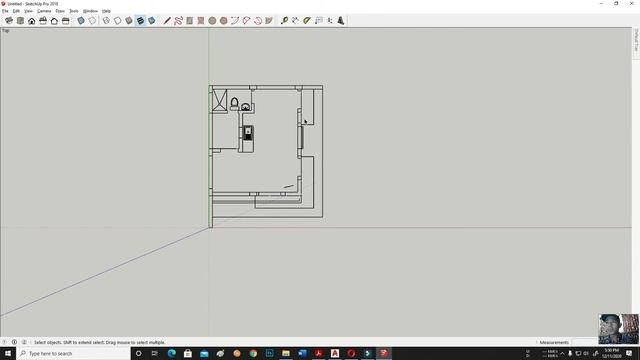
Task: Click the second status bar credits icon
Action: coord(14,342)
